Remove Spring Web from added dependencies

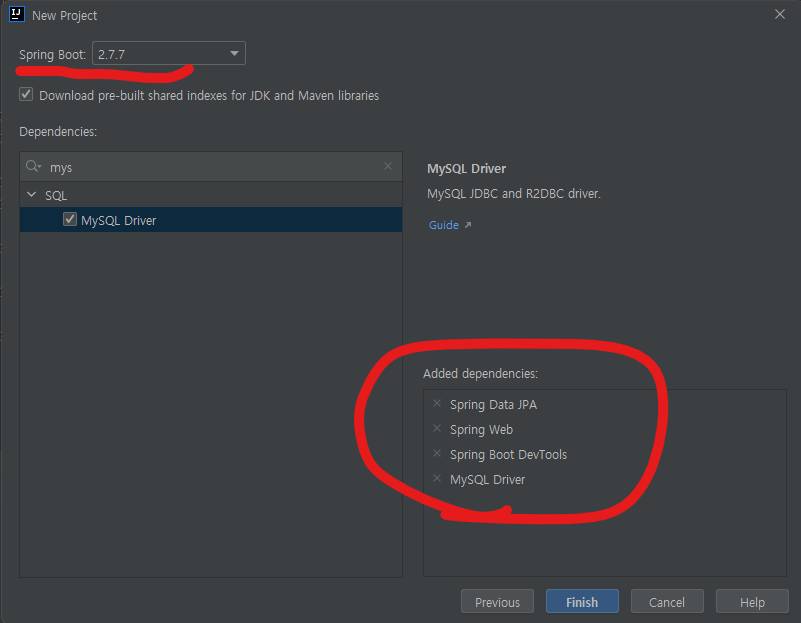coord(437,428)
